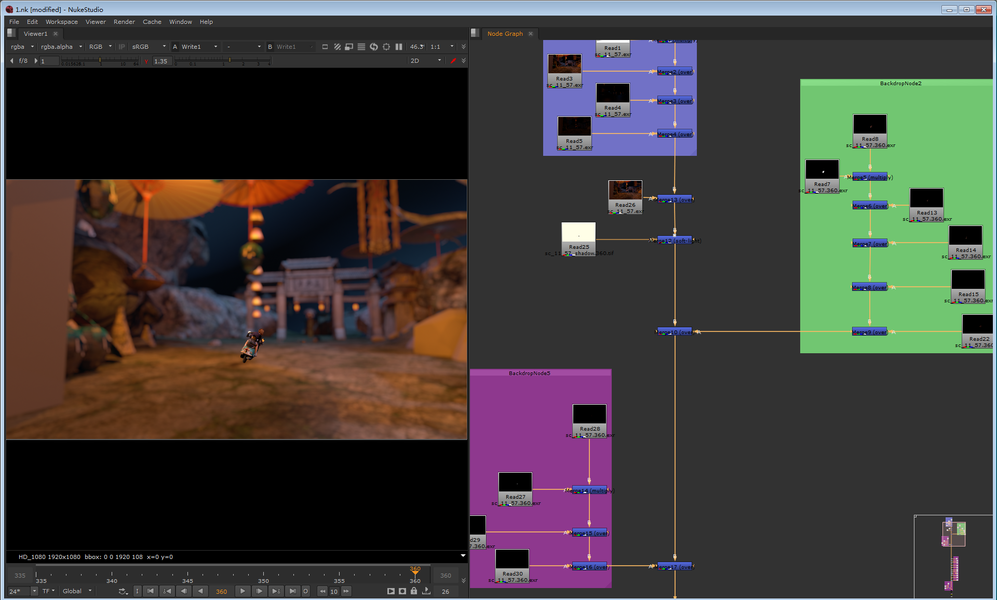
Task: Click the playback loop mode icon
Action: pos(123,591)
